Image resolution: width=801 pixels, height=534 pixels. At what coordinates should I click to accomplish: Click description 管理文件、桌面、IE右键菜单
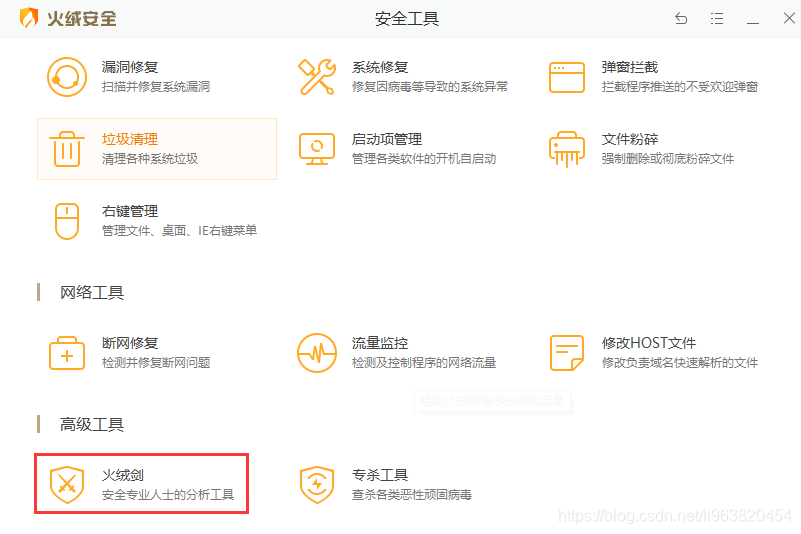tap(179, 231)
